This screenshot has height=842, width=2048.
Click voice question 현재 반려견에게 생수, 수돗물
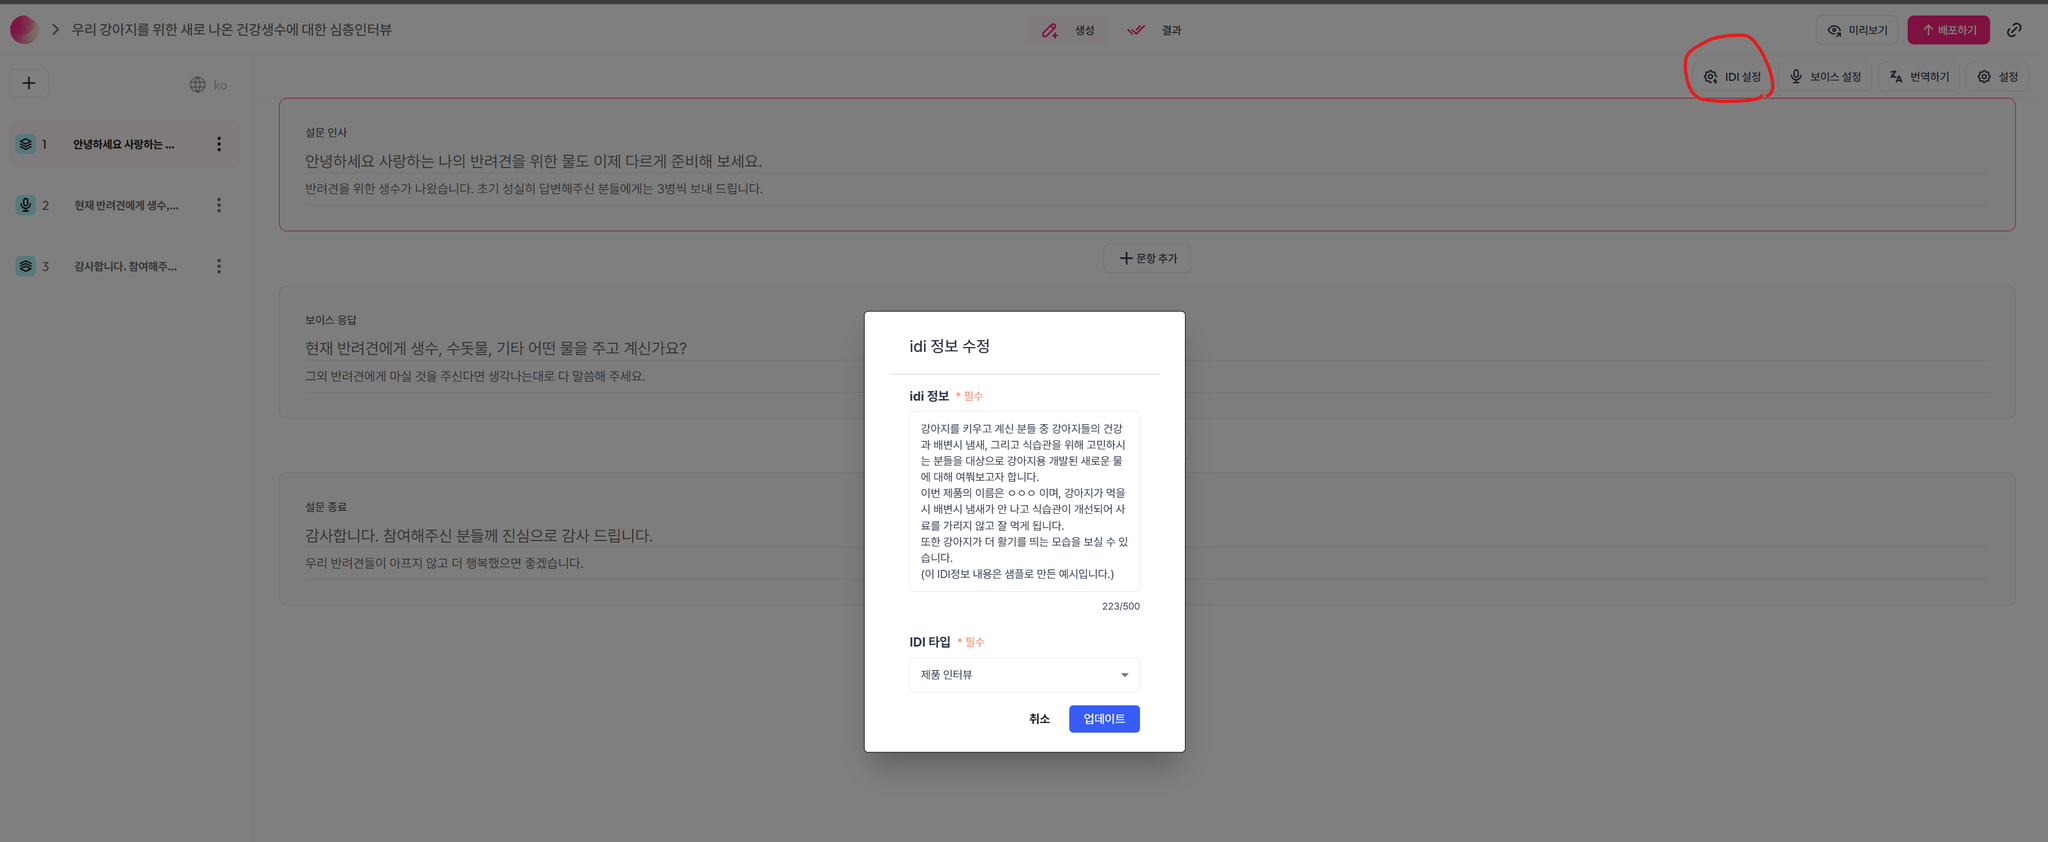click(495, 349)
